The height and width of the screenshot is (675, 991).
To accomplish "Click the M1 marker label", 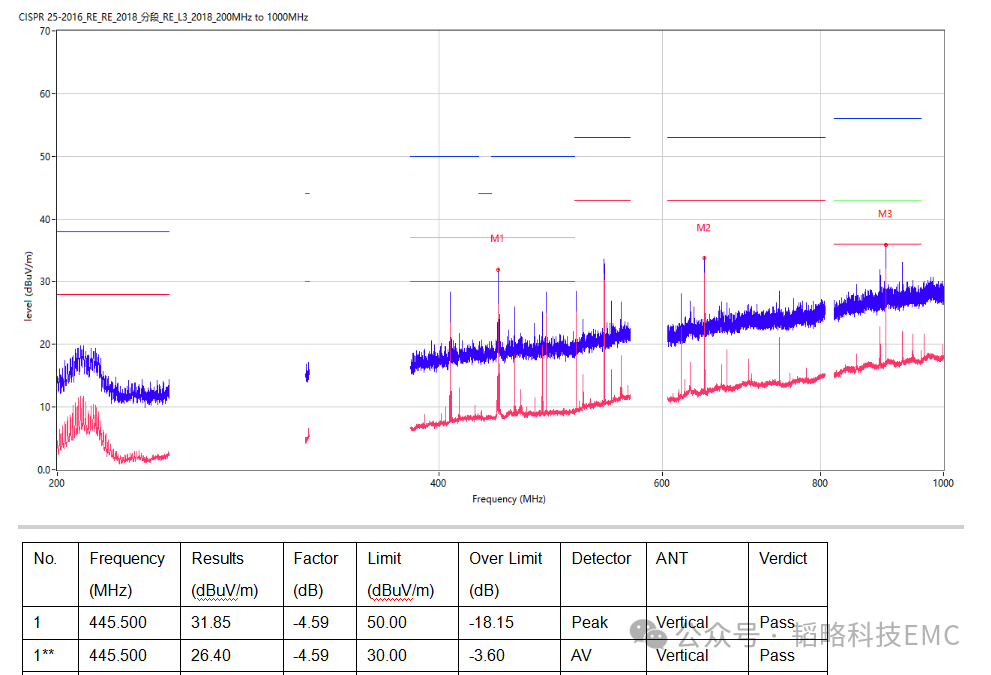I will [x=497, y=239].
